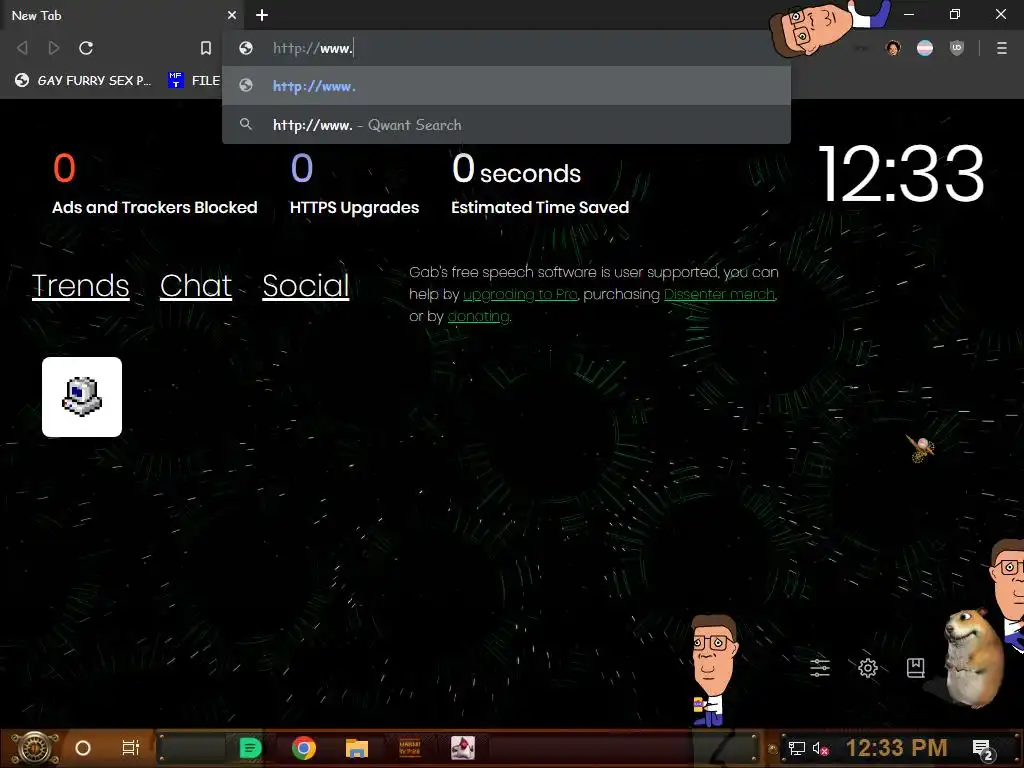This screenshot has height=768, width=1024.
Task: Open the Chat link
Action: coord(196,285)
